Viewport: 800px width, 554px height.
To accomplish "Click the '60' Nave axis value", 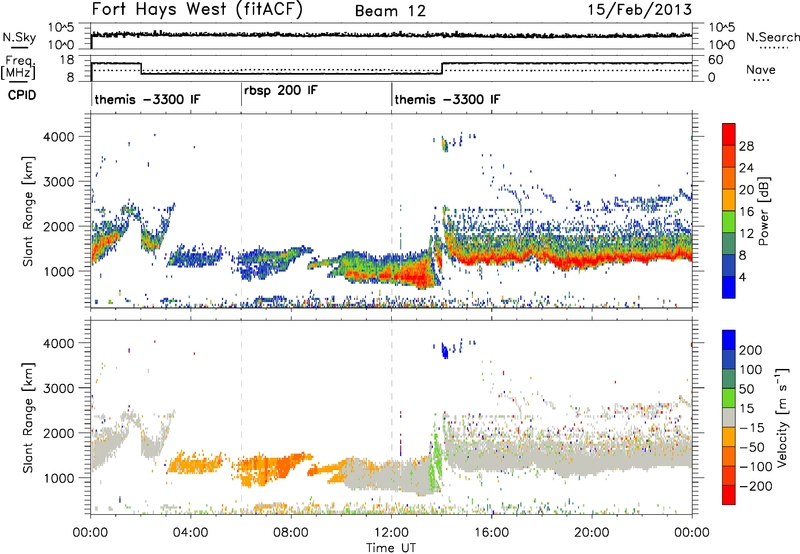I will (x=716, y=60).
